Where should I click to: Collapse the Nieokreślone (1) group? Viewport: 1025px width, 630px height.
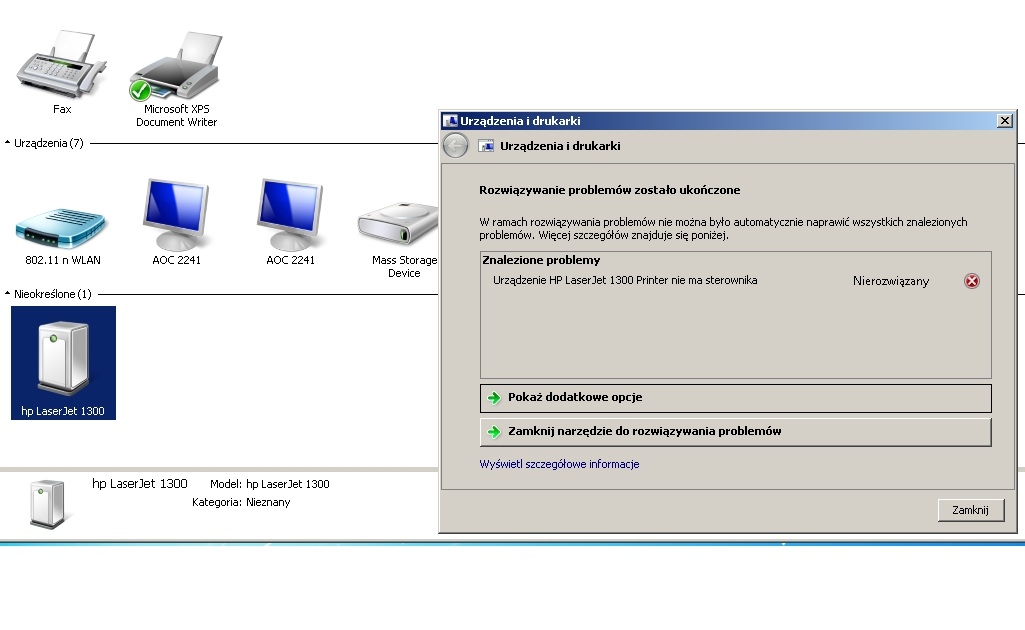tap(7, 294)
